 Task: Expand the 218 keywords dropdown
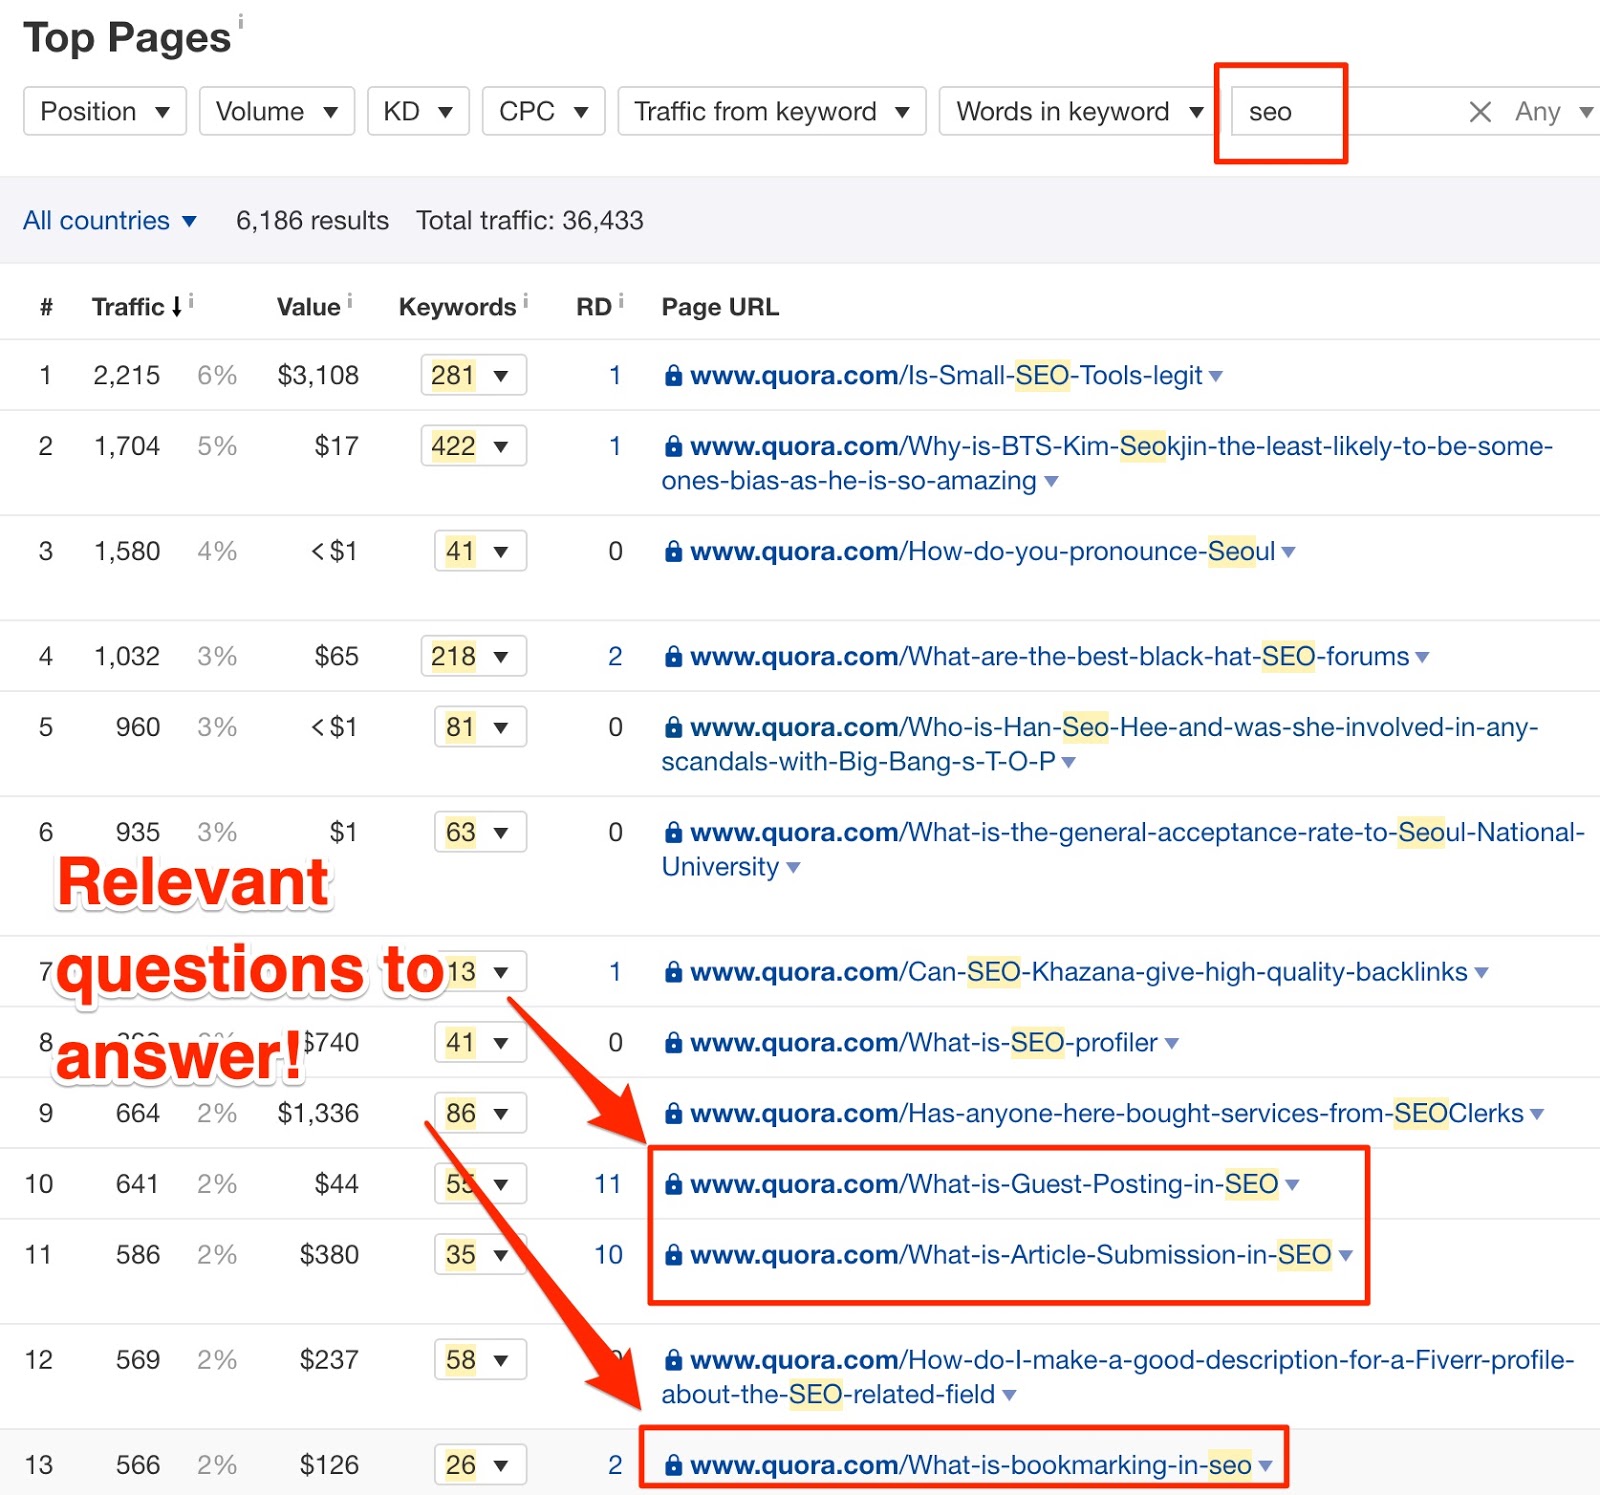click(473, 656)
